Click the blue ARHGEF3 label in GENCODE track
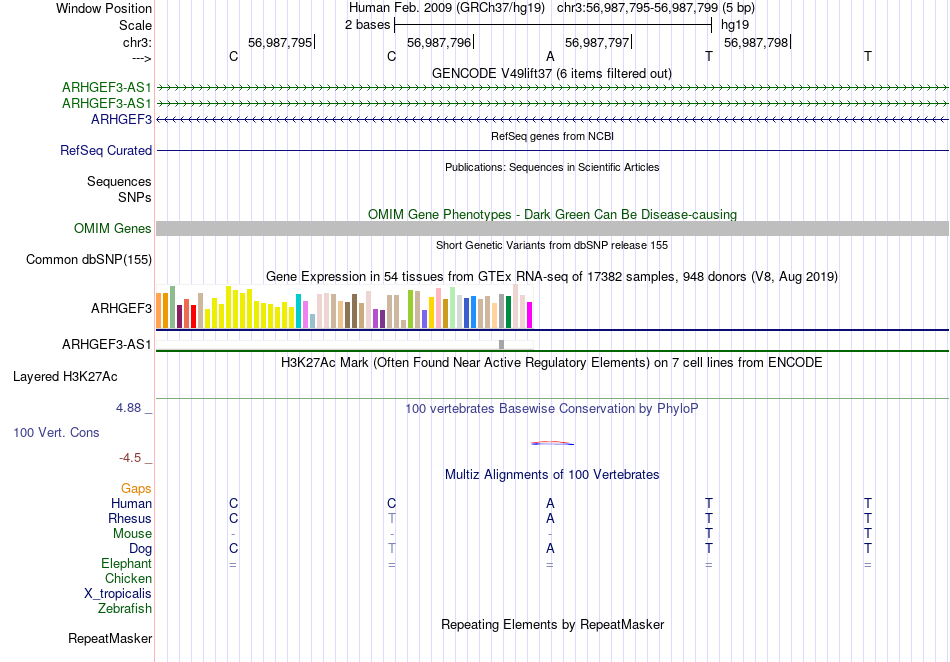The width and height of the screenshot is (950, 662). click(121, 119)
